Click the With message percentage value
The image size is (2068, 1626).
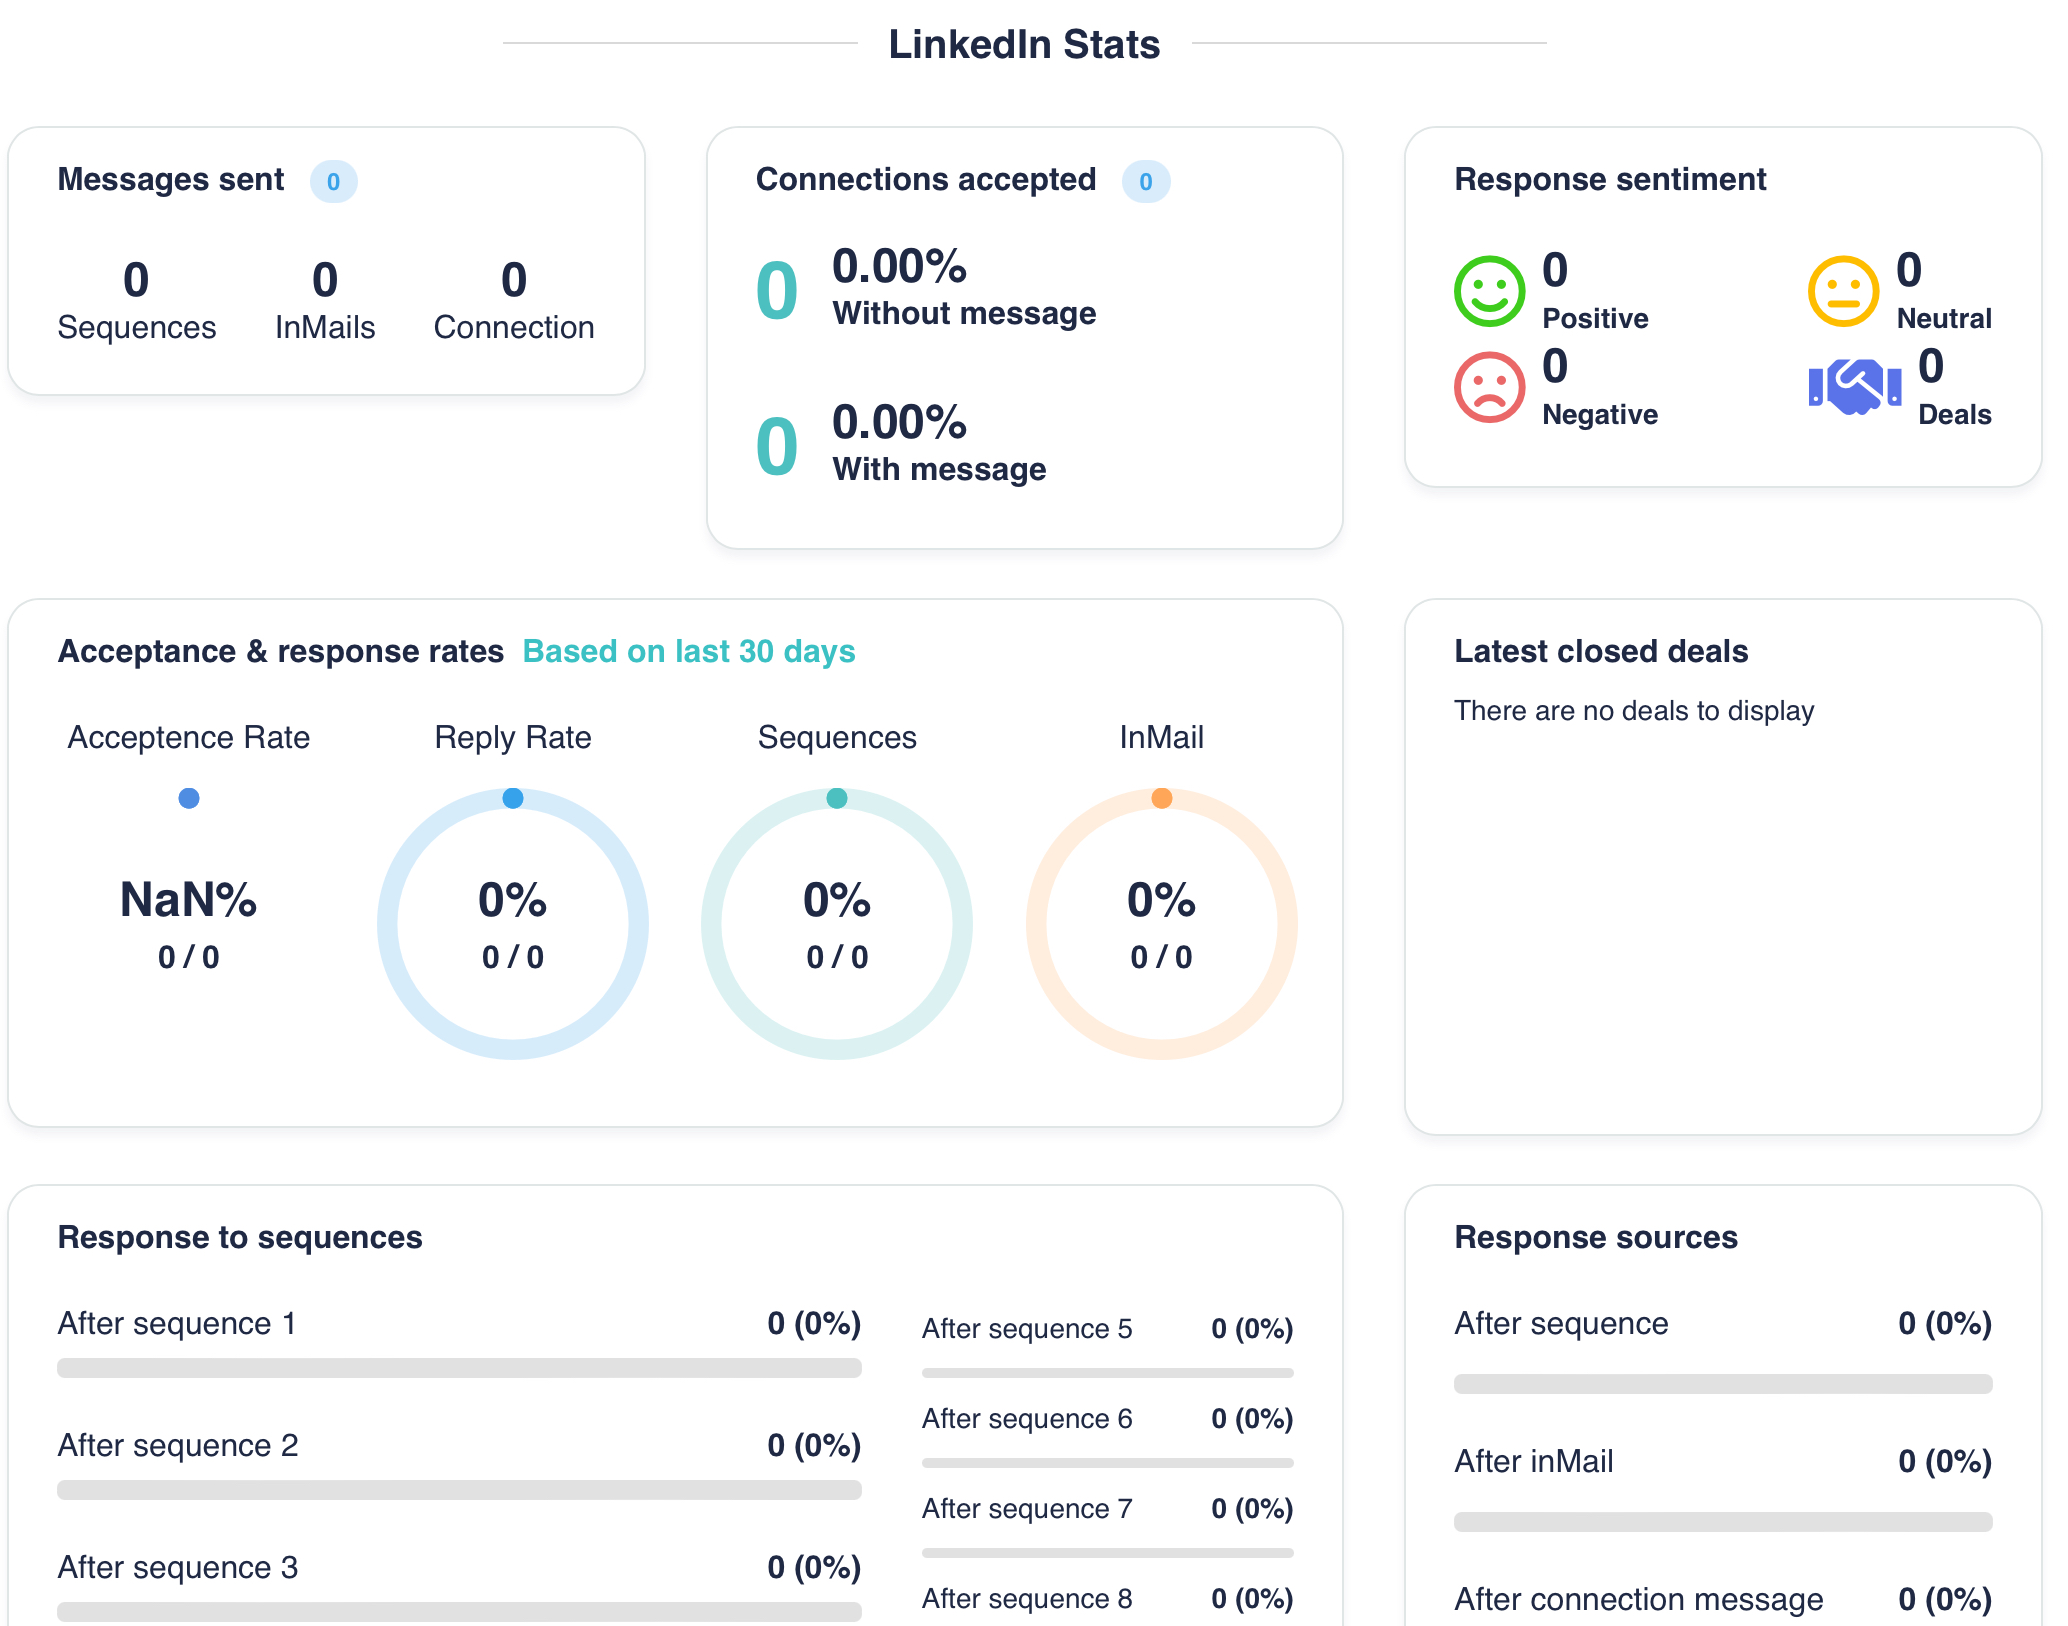(899, 423)
